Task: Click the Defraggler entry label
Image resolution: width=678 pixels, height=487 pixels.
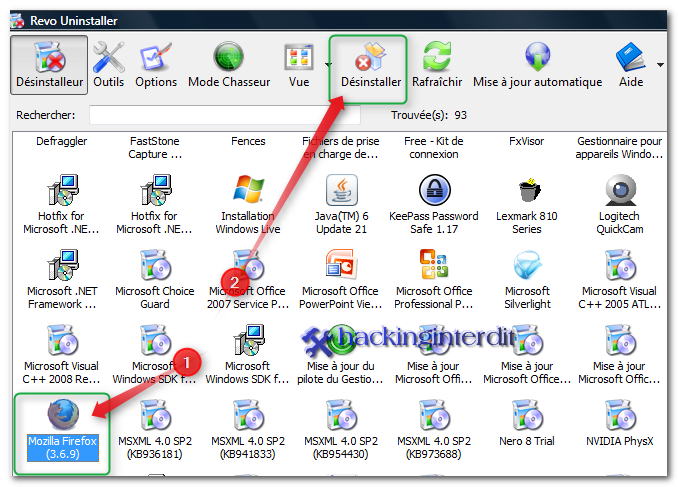Action: 62,141
